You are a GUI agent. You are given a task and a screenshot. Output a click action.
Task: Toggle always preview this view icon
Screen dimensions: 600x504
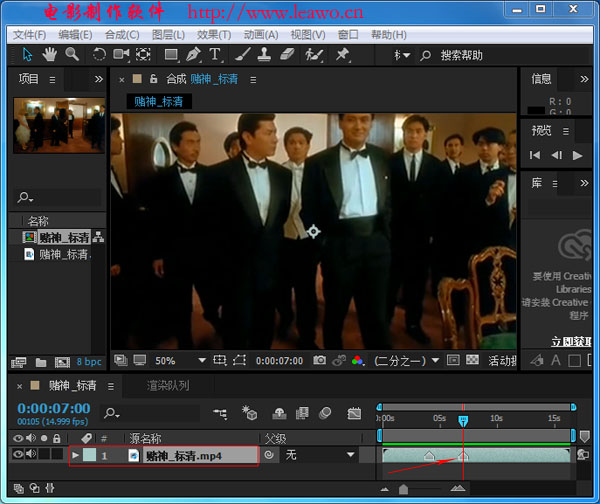coord(121,360)
